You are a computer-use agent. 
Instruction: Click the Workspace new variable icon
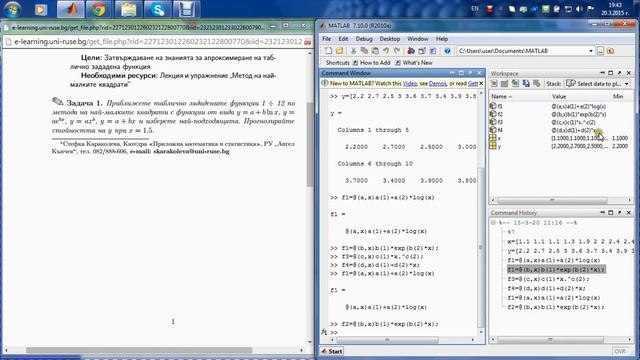tap(494, 83)
